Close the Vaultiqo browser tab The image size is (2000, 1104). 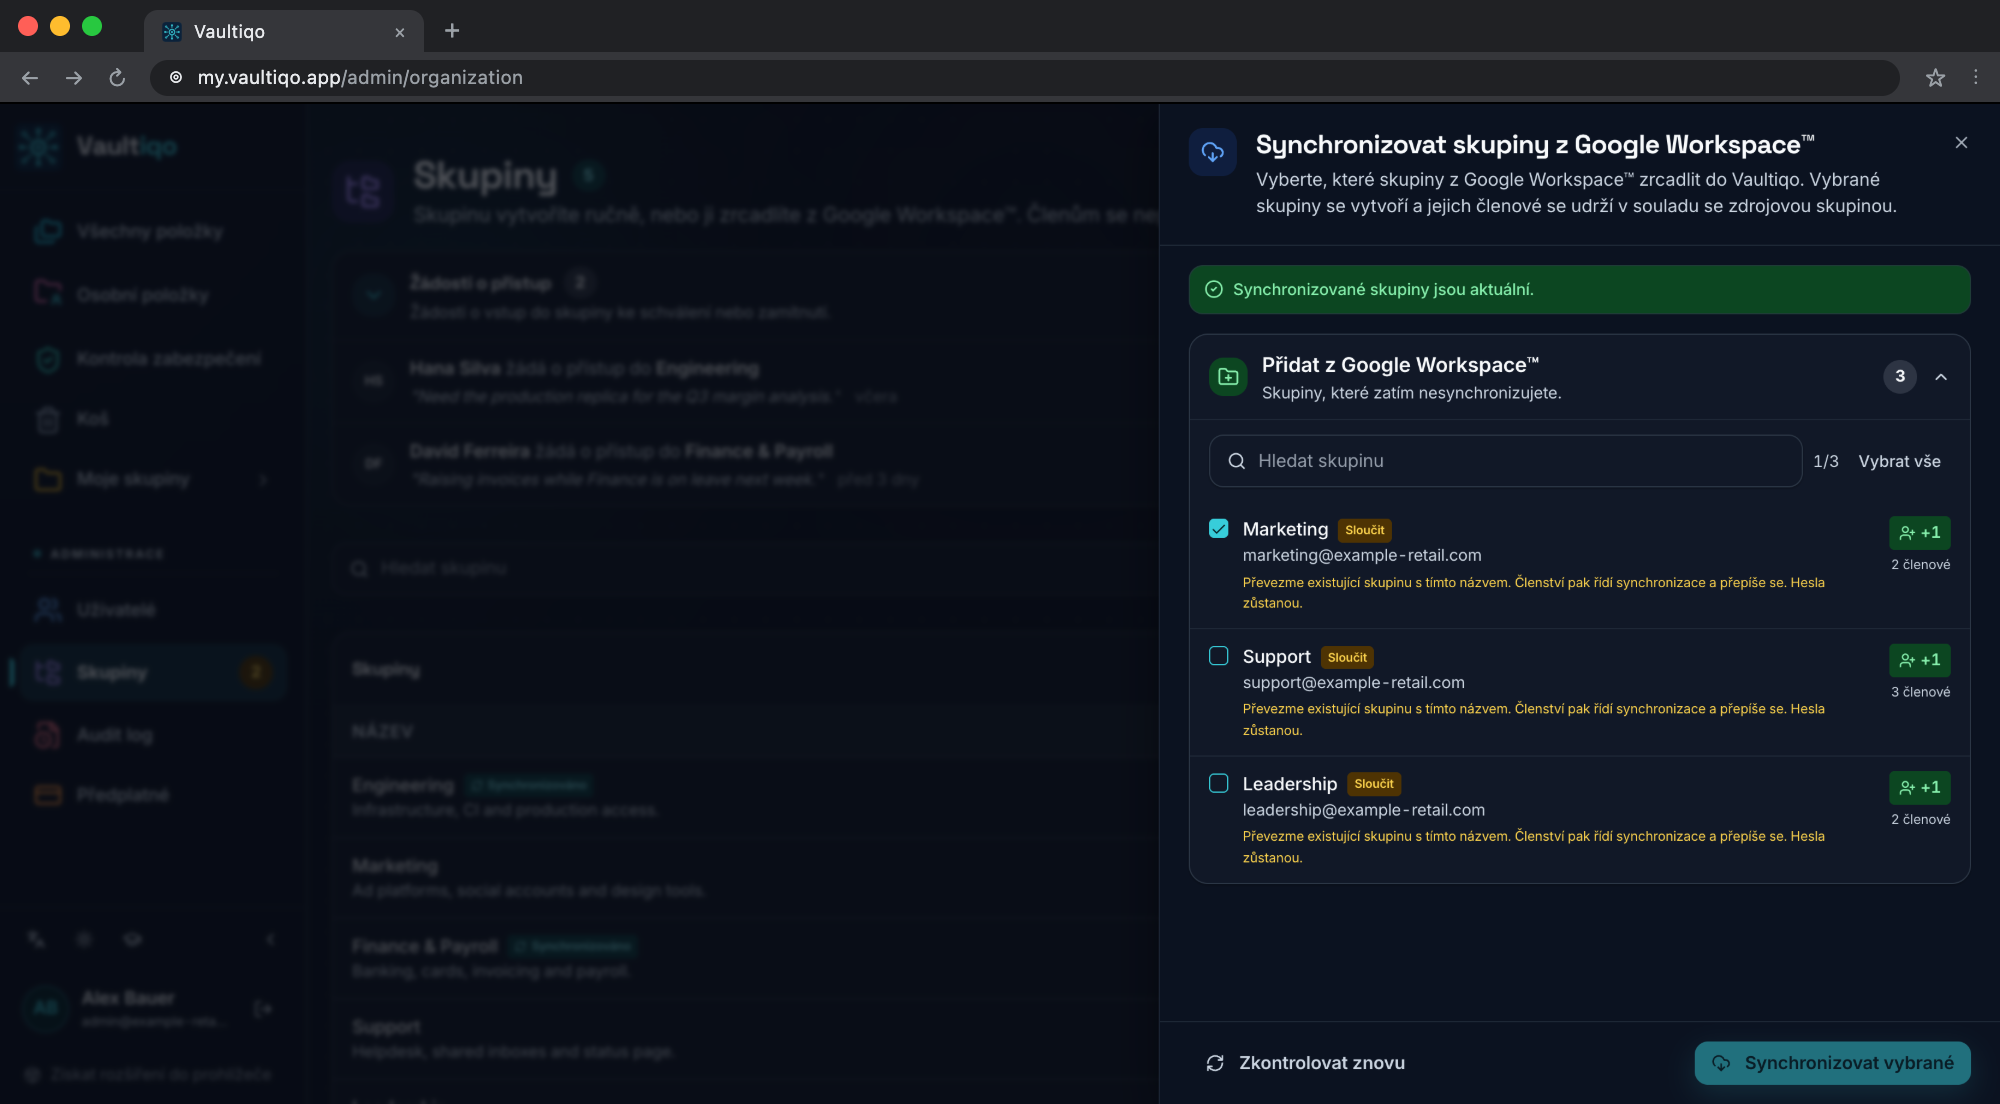click(x=400, y=32)
